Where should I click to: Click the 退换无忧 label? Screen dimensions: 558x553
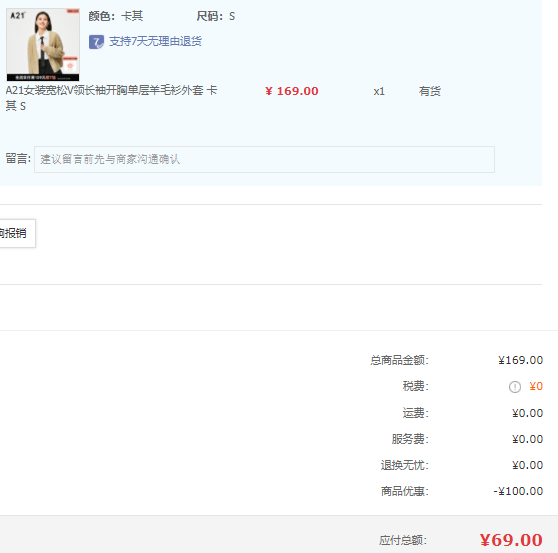point(405,465)
